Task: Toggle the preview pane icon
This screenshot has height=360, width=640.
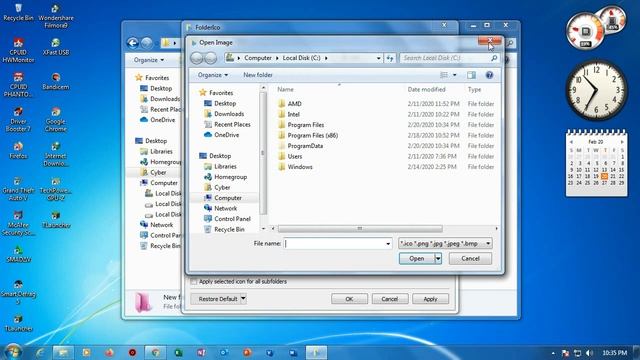Action: [x=471, y=75]
